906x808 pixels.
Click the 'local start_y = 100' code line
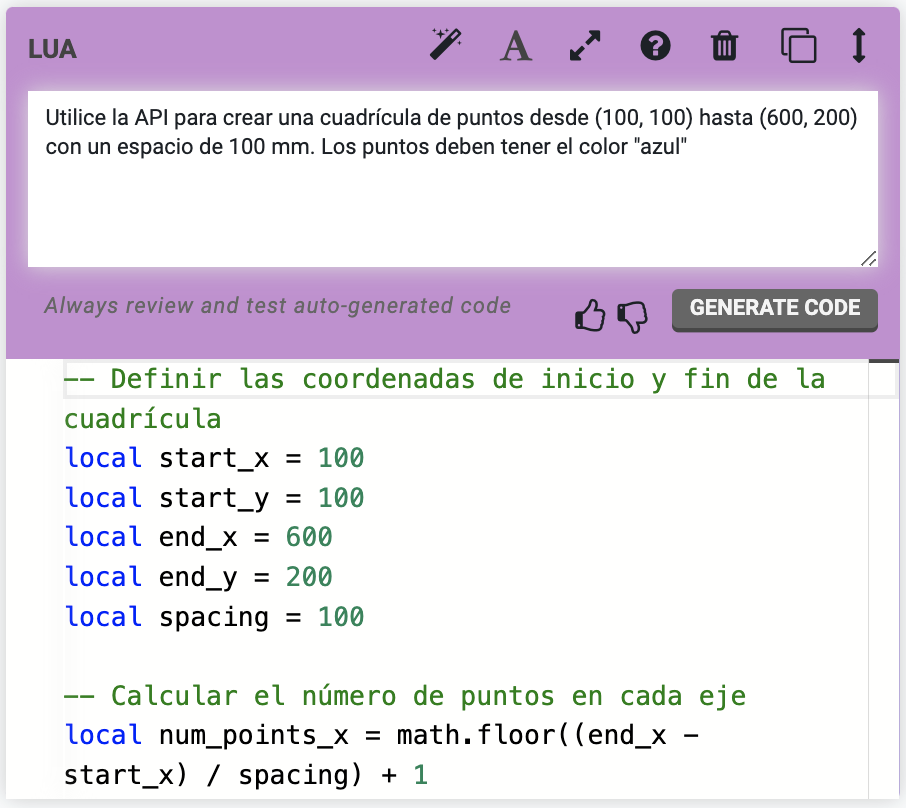(x=214, y=498)
